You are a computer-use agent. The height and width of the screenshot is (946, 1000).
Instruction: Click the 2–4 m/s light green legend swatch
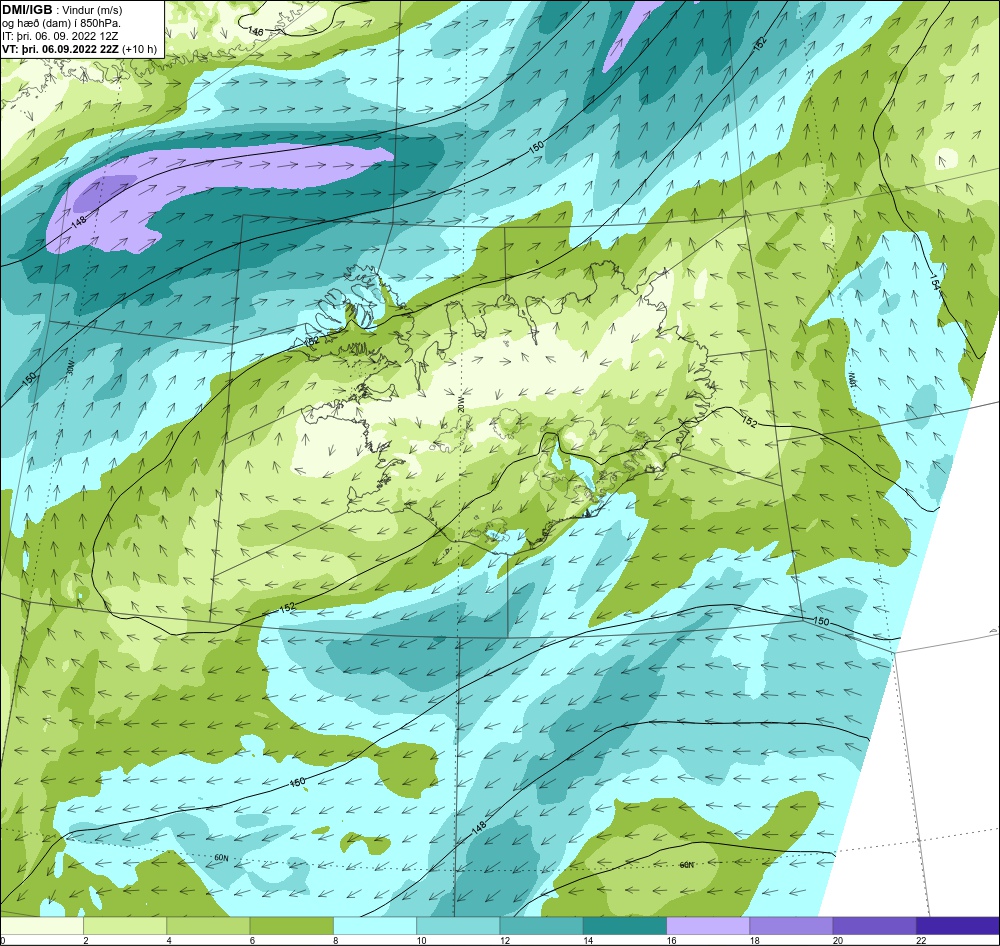coord(125,925)
